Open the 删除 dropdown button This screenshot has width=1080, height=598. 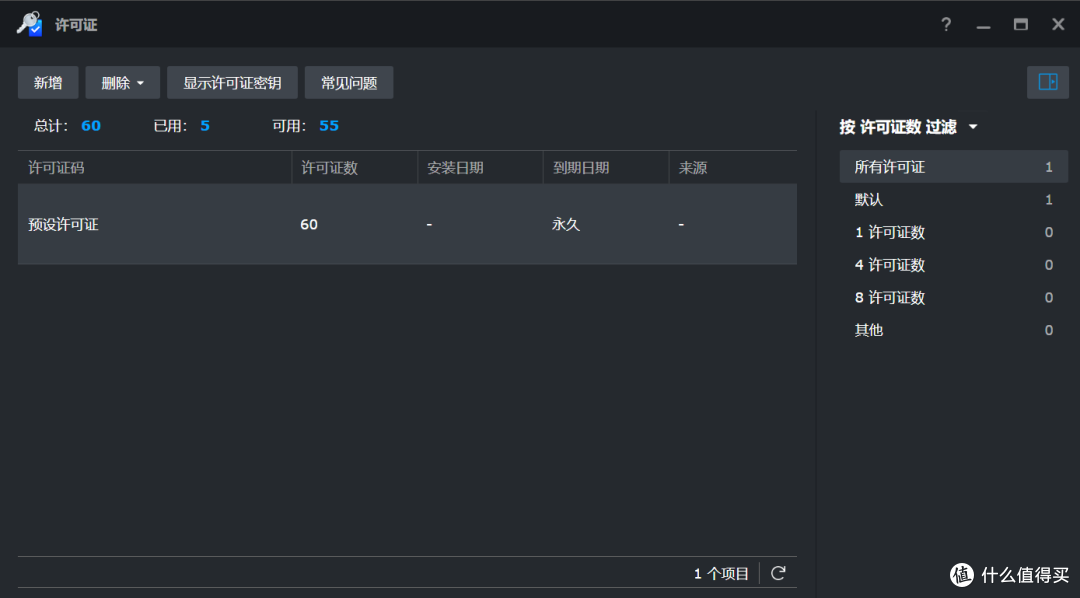coord(123,83)
